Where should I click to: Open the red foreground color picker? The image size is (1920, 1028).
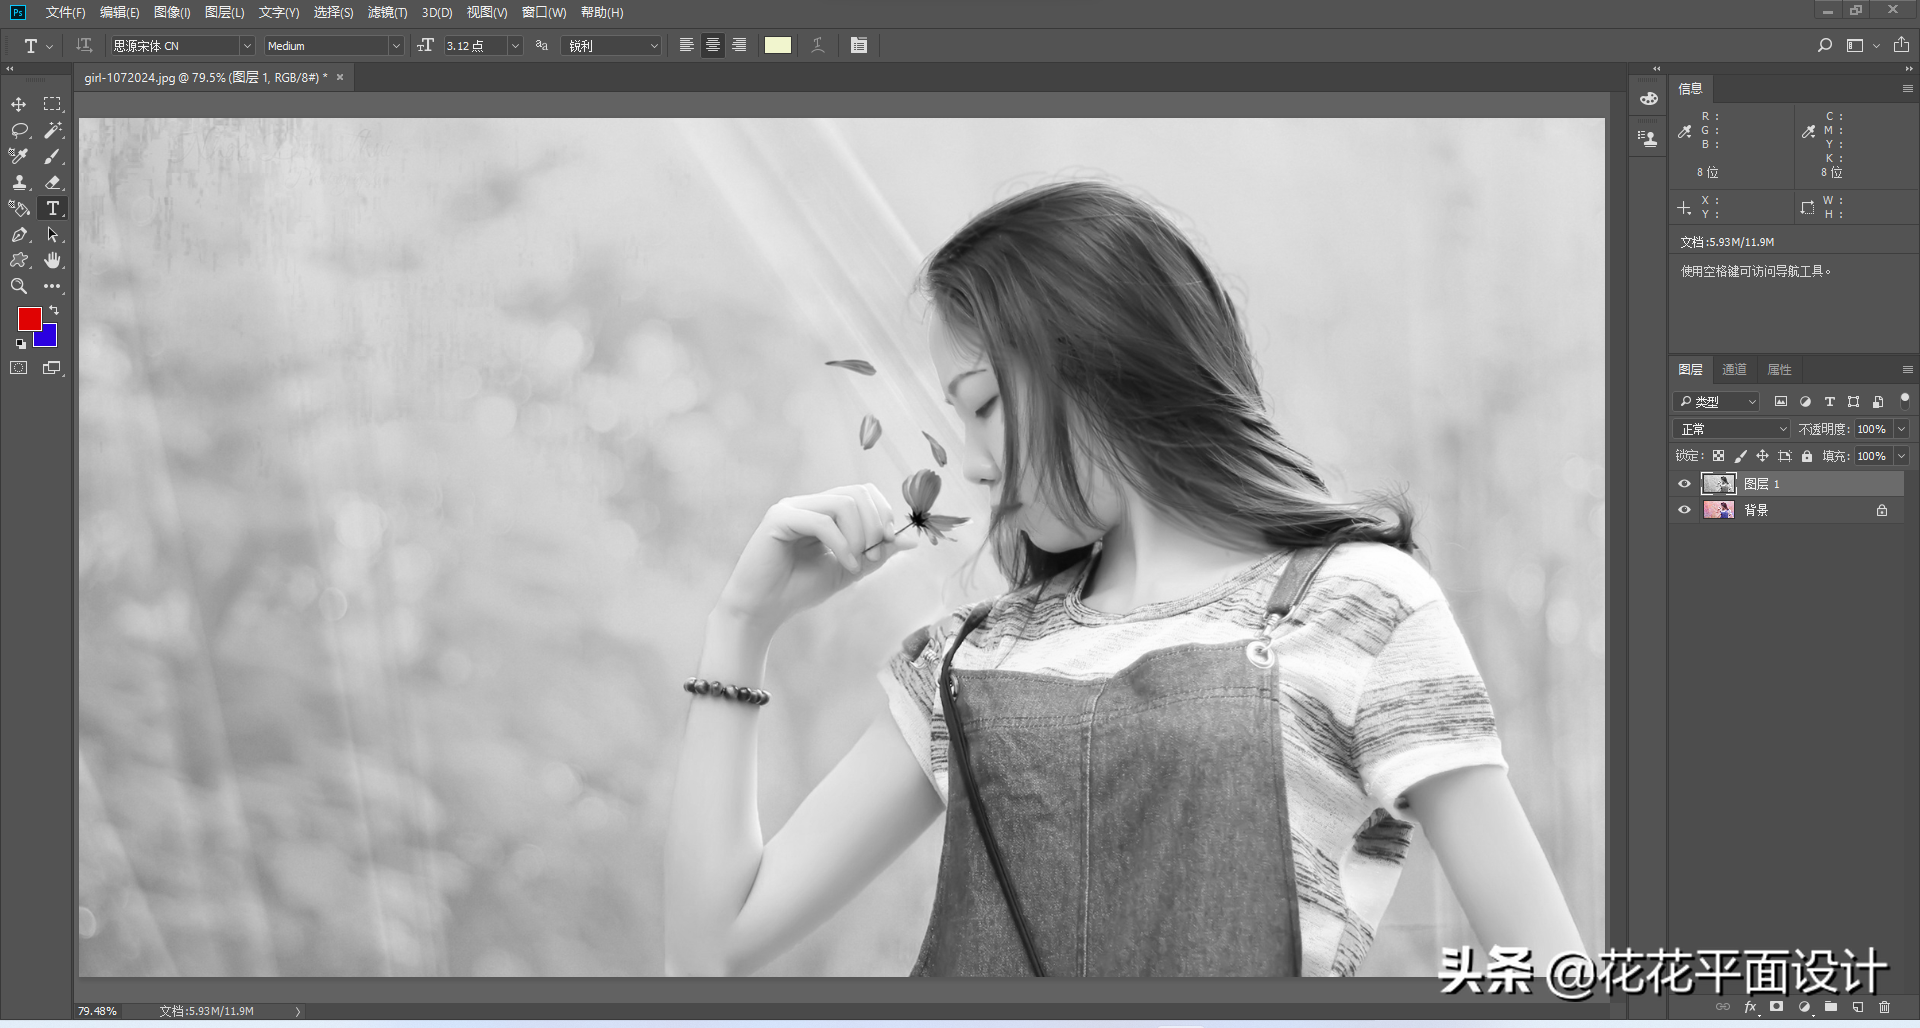[29, 318]
